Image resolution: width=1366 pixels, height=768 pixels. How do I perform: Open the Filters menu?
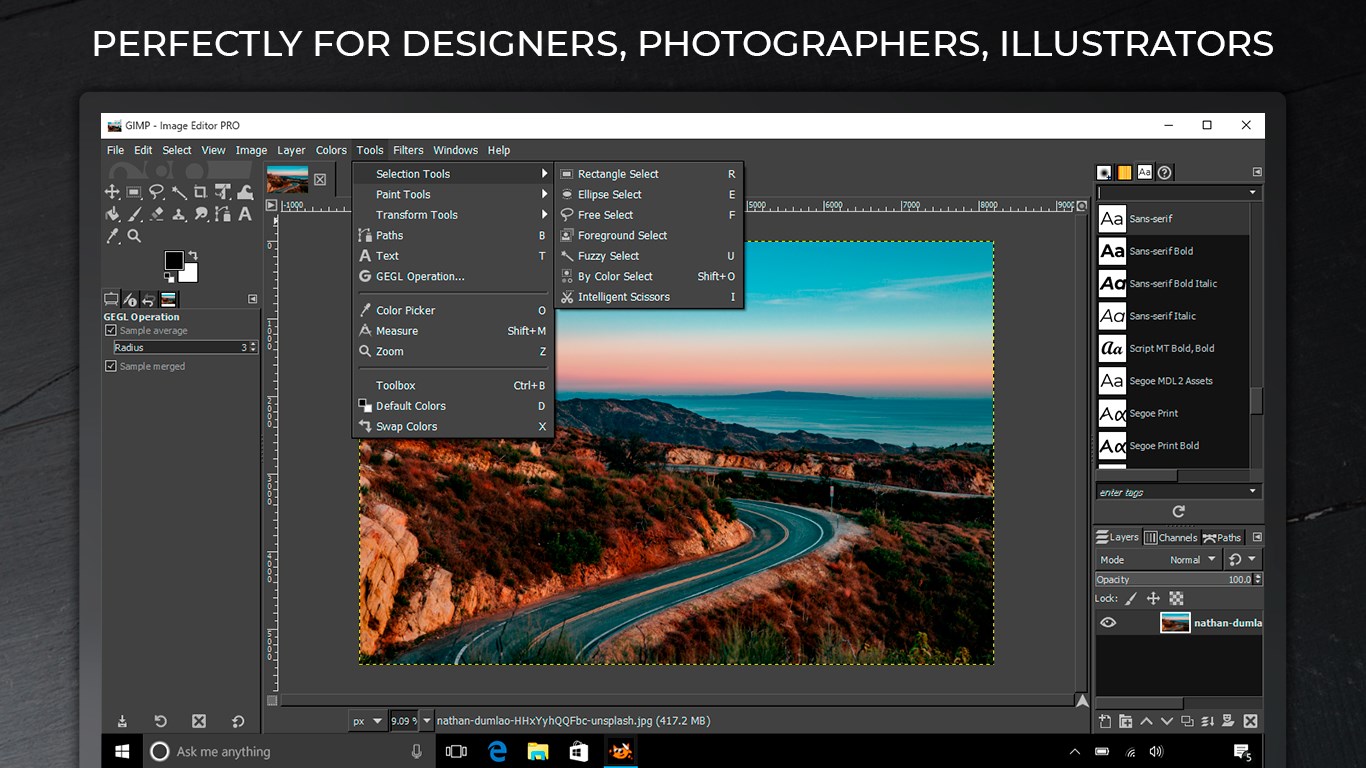[408, 150]
